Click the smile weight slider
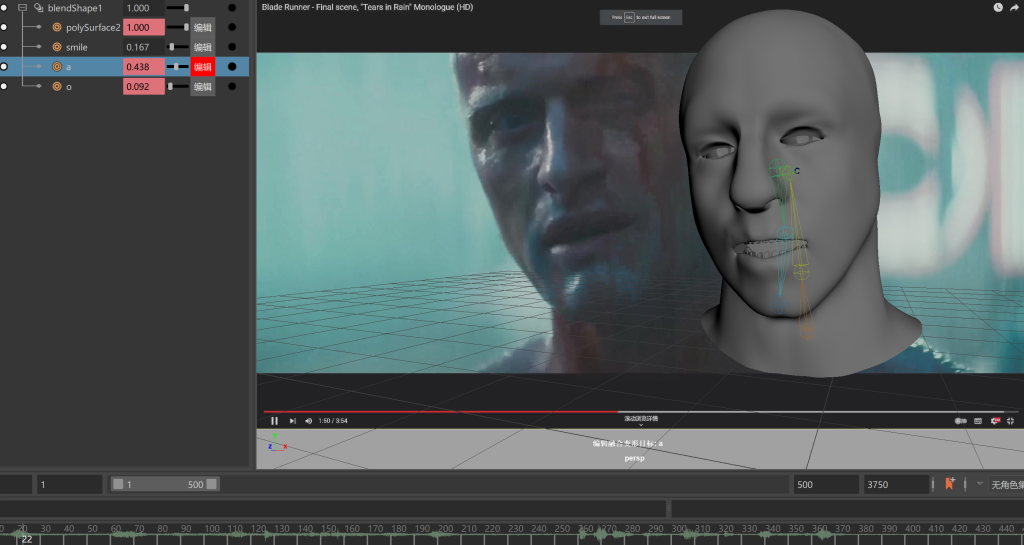The width and height of the screenshot is (1024, 545). pyautogui.click(x=178, y=47)
